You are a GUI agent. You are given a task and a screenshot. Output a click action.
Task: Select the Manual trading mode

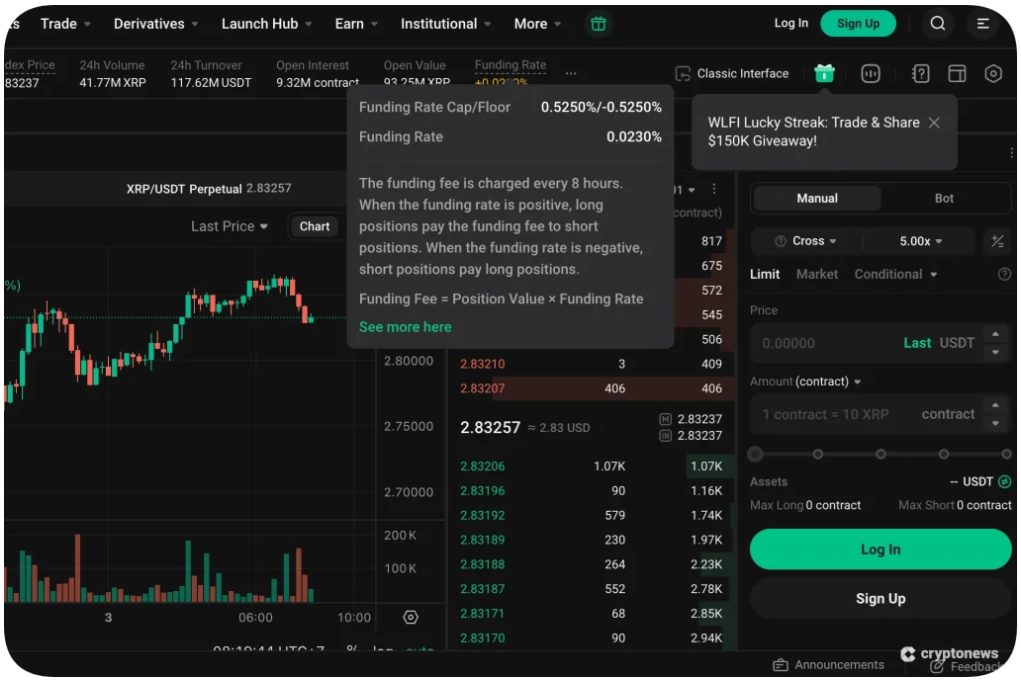click(x=817, y=199)
